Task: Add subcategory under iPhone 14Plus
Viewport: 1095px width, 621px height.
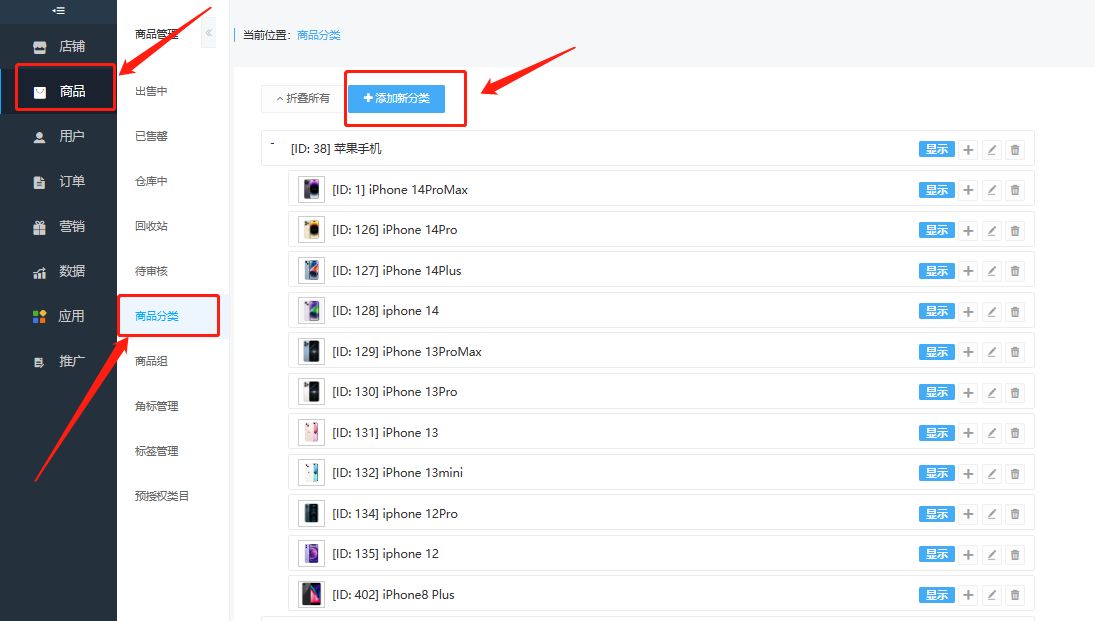Action: pos(968,271)
